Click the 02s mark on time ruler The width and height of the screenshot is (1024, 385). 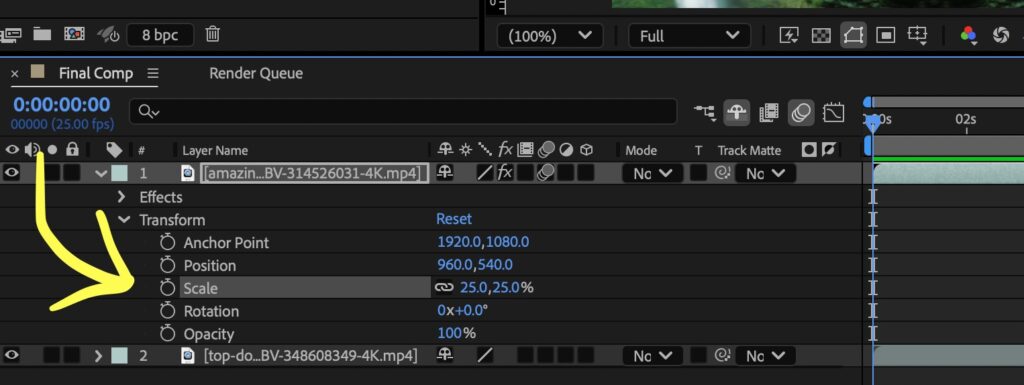(x=966, y=119)
